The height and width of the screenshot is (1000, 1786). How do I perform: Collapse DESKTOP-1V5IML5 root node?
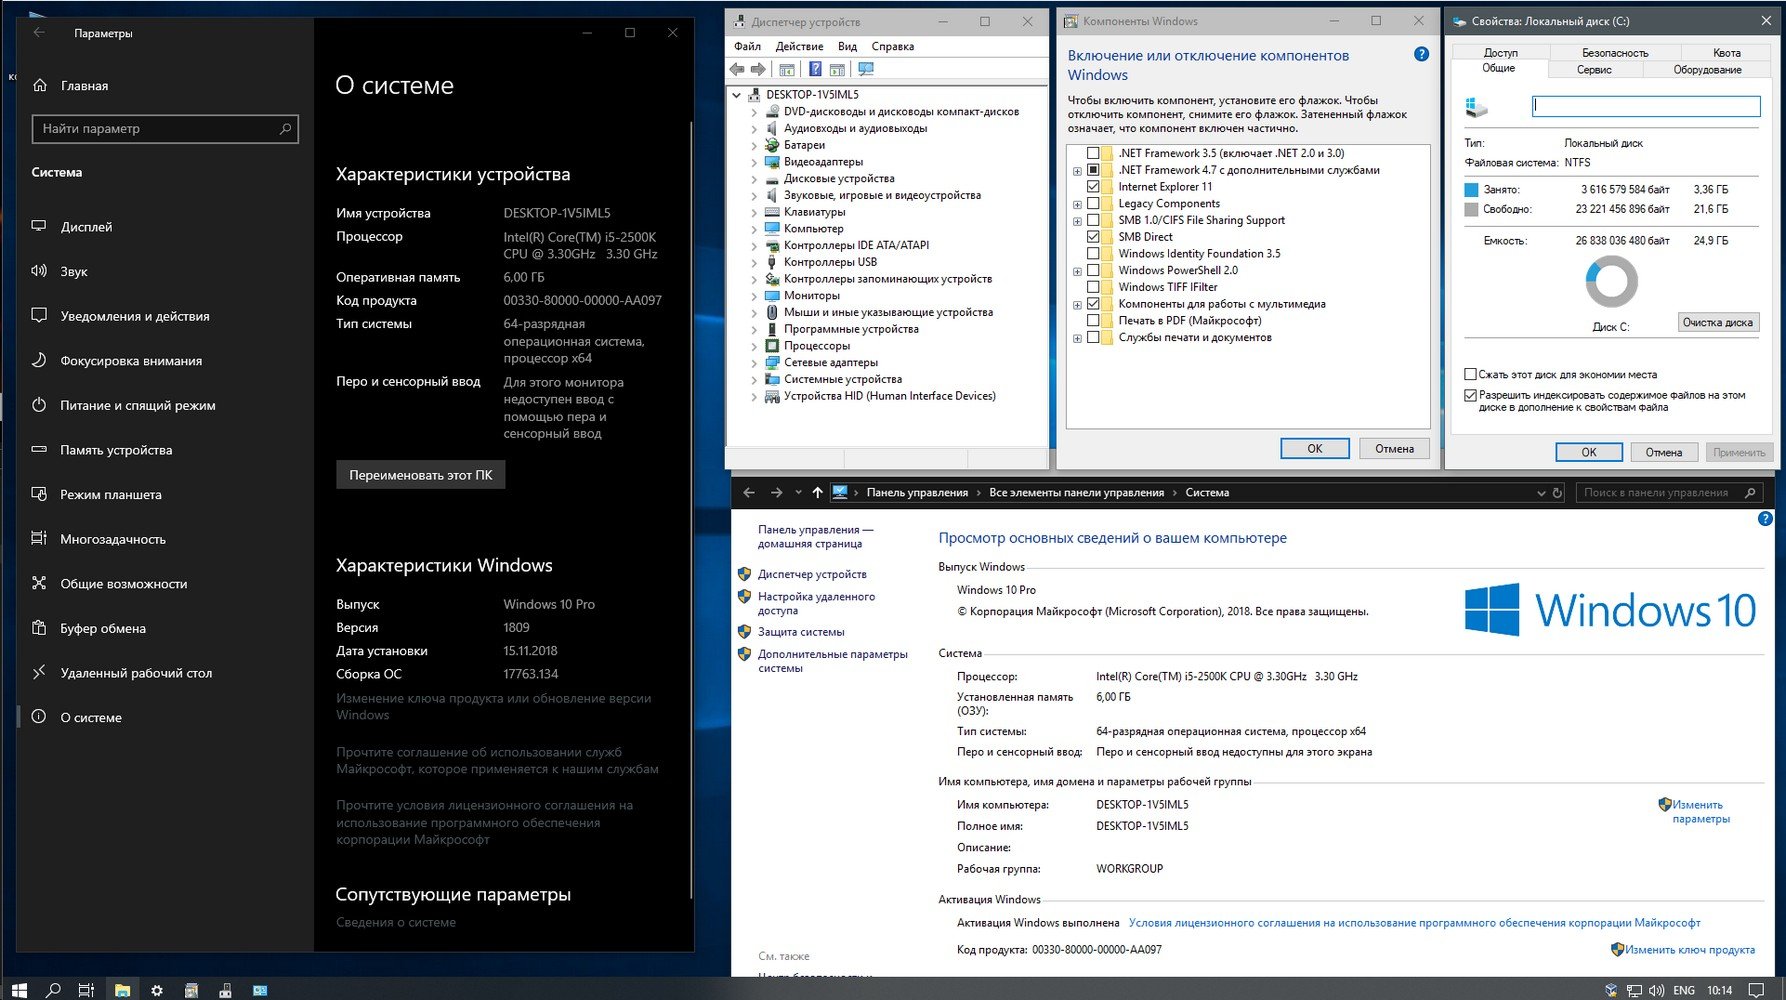(737, 95)
